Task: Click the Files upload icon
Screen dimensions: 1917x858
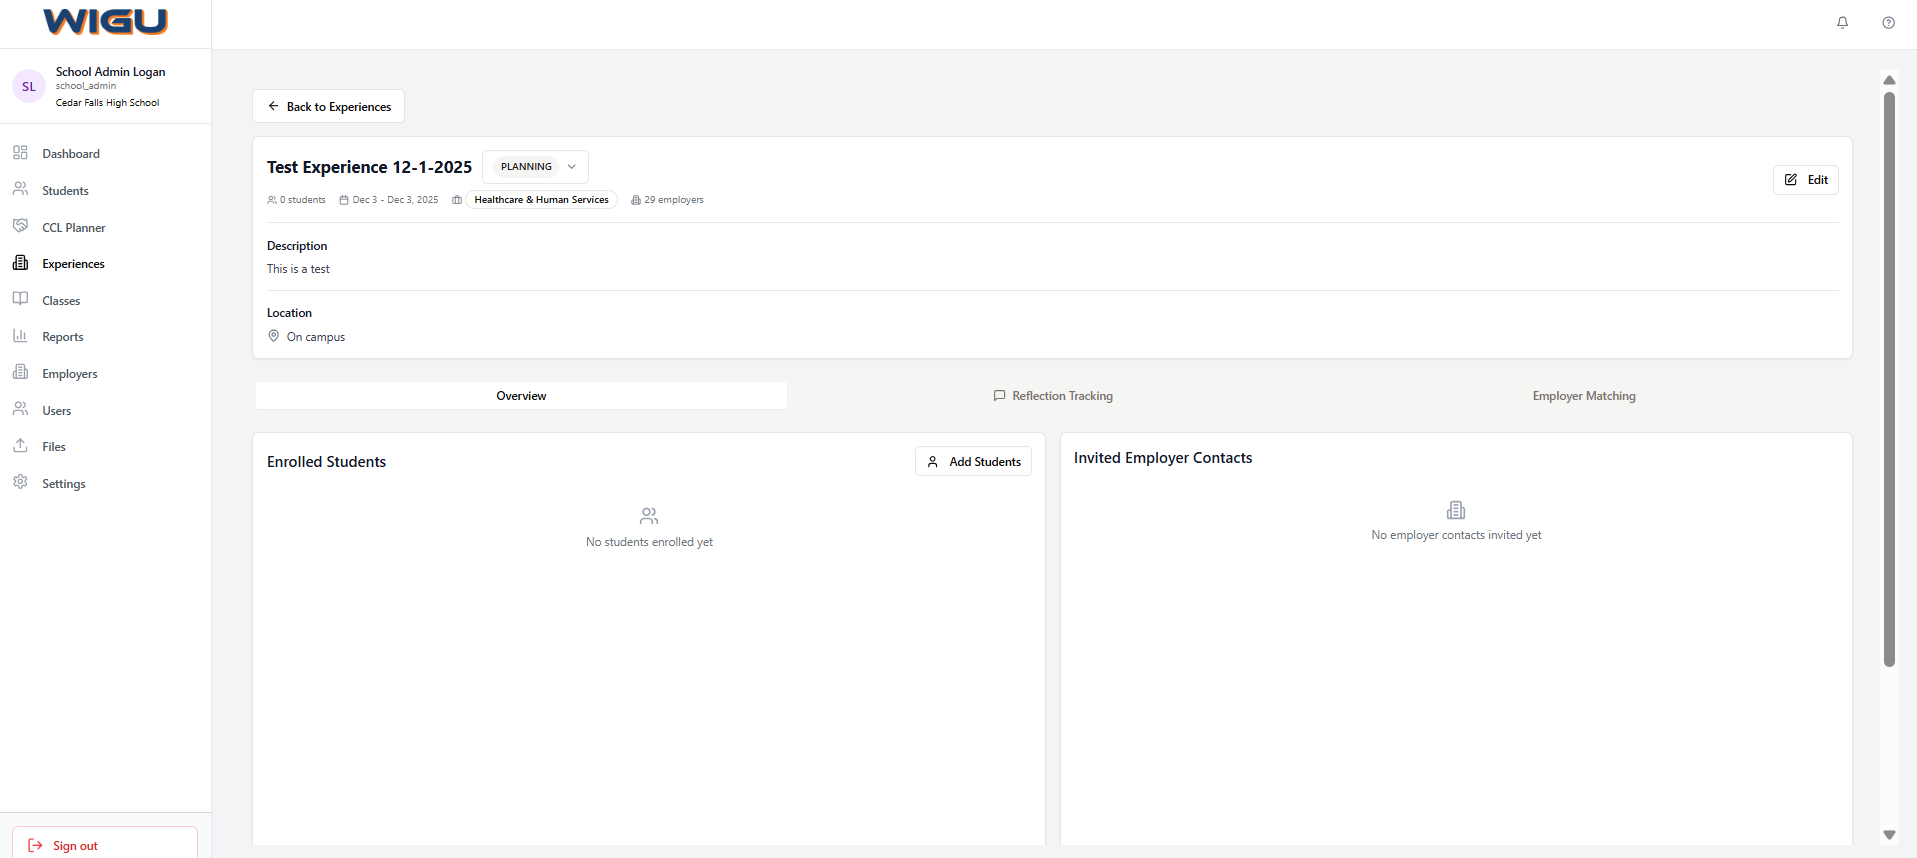Action: tap(20, 447)
